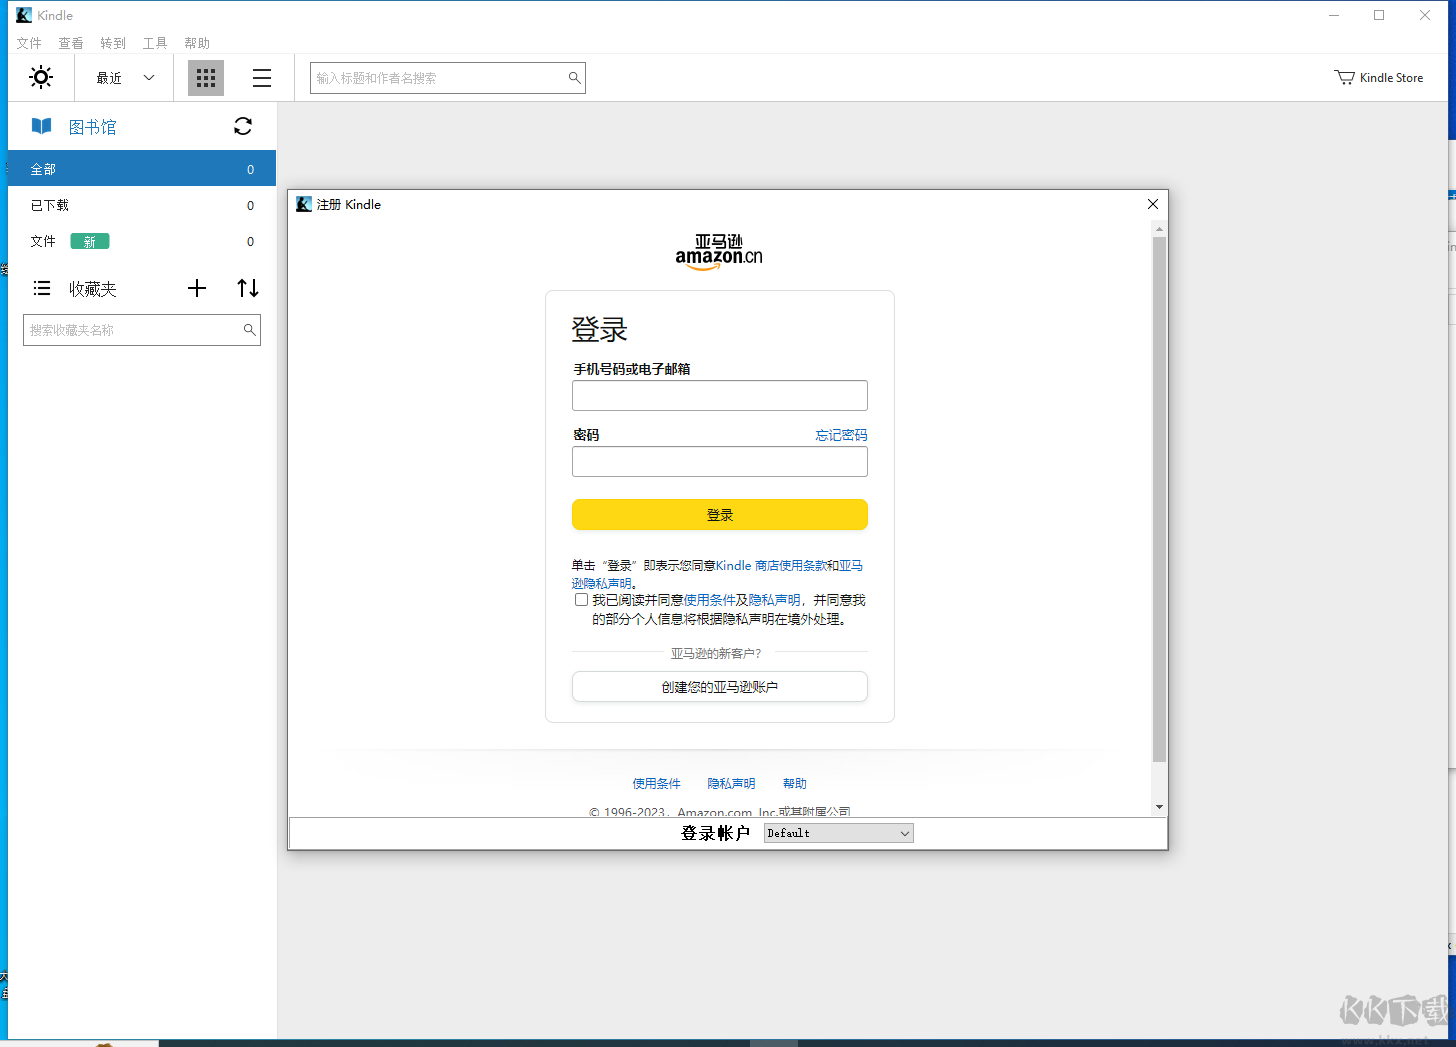Add a new collection with the plus icon
This screenshot has height=1047, width=1456.
tap(196, 288)
